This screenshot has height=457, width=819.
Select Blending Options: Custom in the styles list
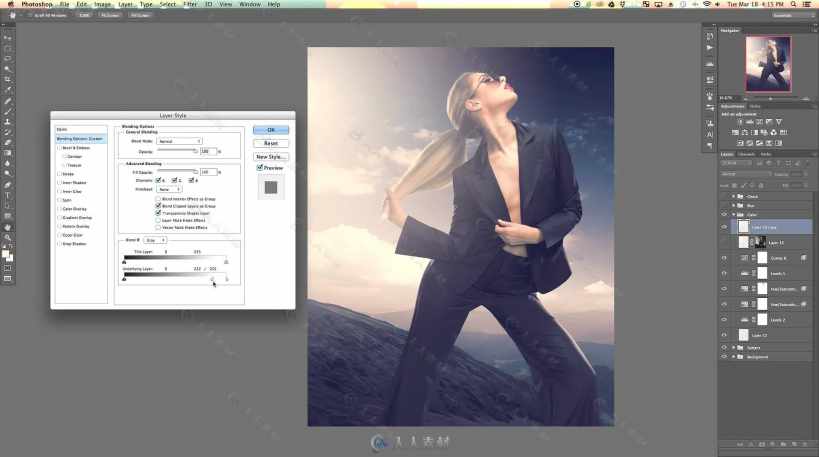(81, 139)
